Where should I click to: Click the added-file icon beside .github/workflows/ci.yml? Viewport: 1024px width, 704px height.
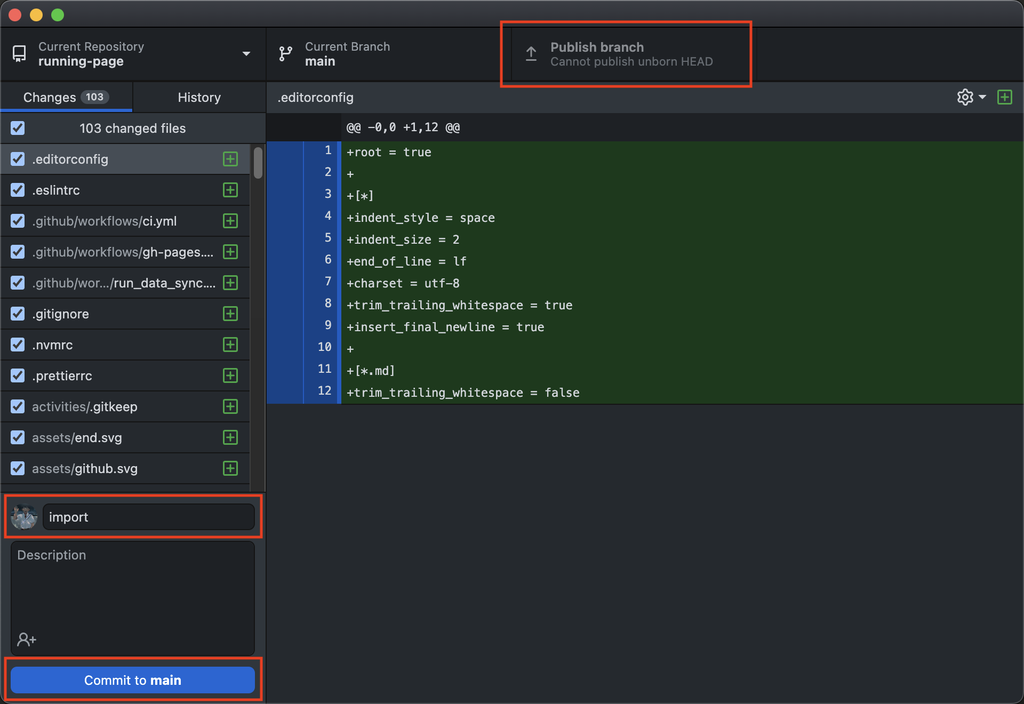[230, 220]
